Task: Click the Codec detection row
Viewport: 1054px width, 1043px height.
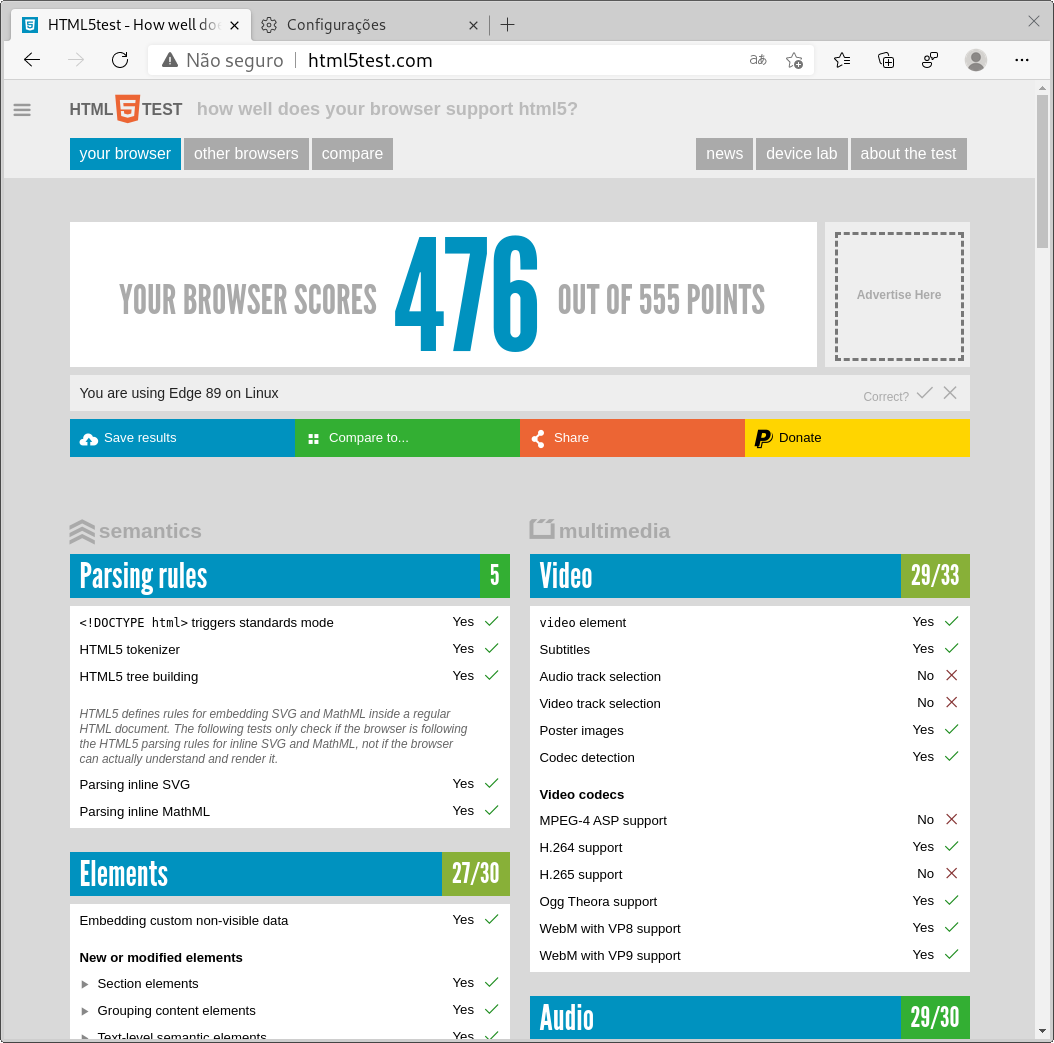Action: pyautogui.click(x=749, y=757)
